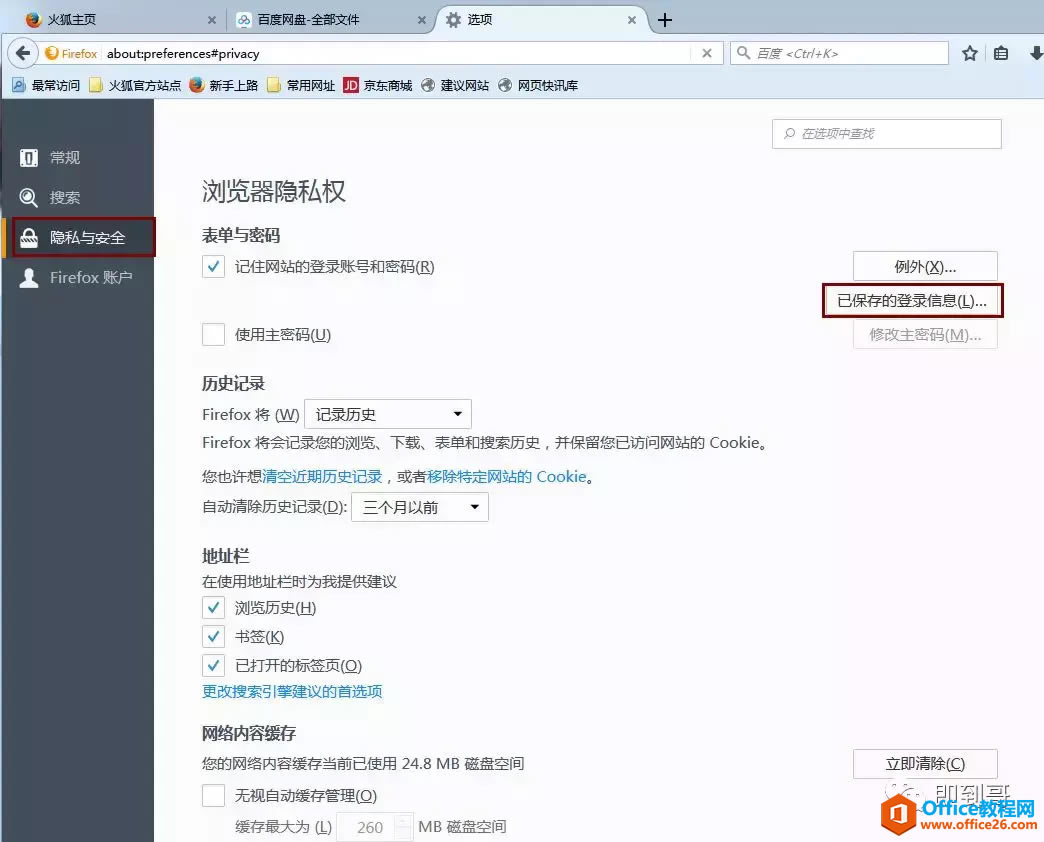1044x842 pixels.
Task: Expand the 记录历史 dropdown
Action: point(388,414)
